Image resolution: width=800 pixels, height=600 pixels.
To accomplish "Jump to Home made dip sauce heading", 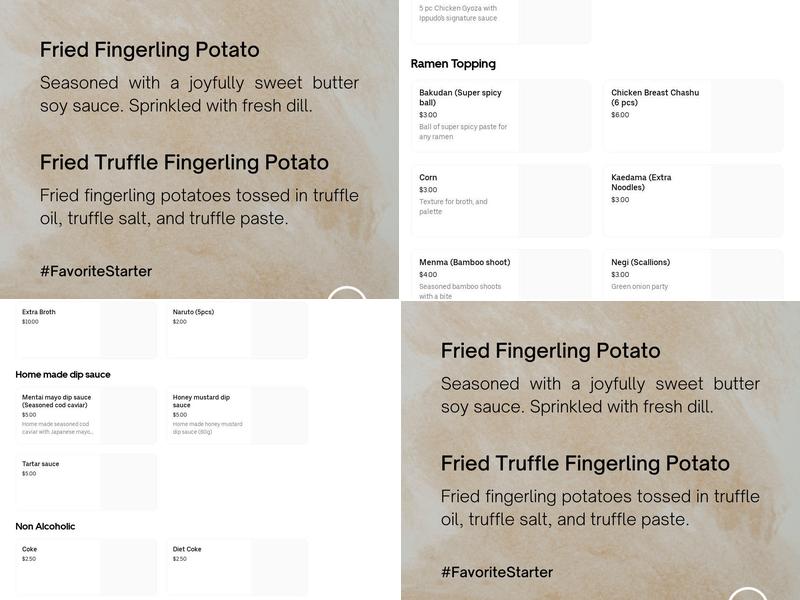I will (x=63, y=375).
